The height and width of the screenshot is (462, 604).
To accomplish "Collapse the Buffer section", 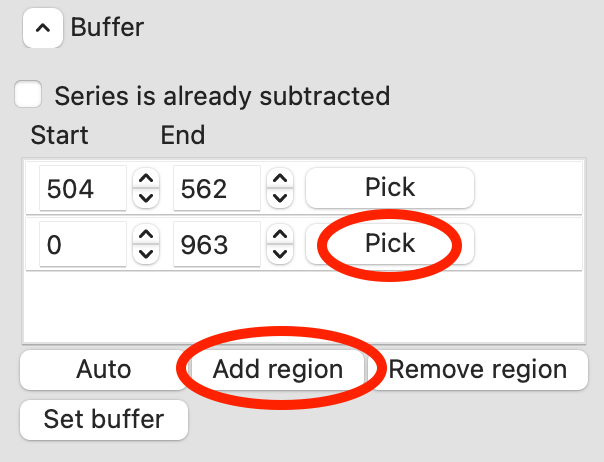I will pos(41,29).
